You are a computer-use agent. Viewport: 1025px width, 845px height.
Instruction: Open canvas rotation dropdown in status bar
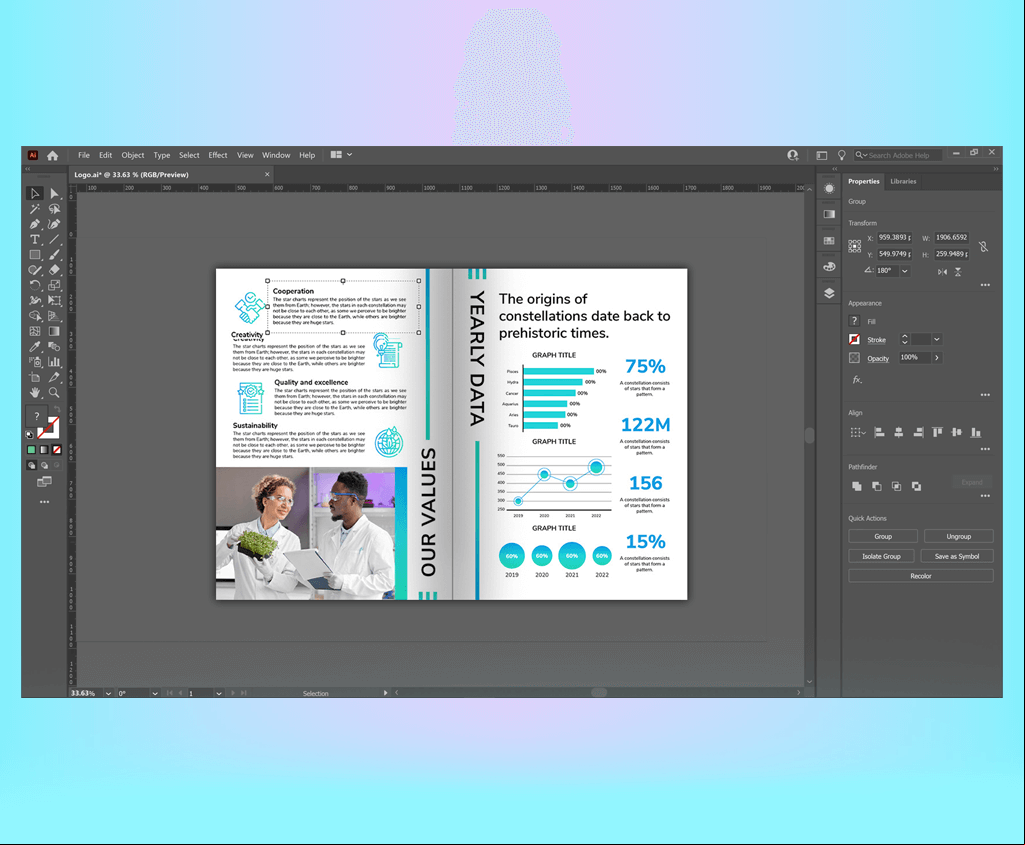(155, 693)
